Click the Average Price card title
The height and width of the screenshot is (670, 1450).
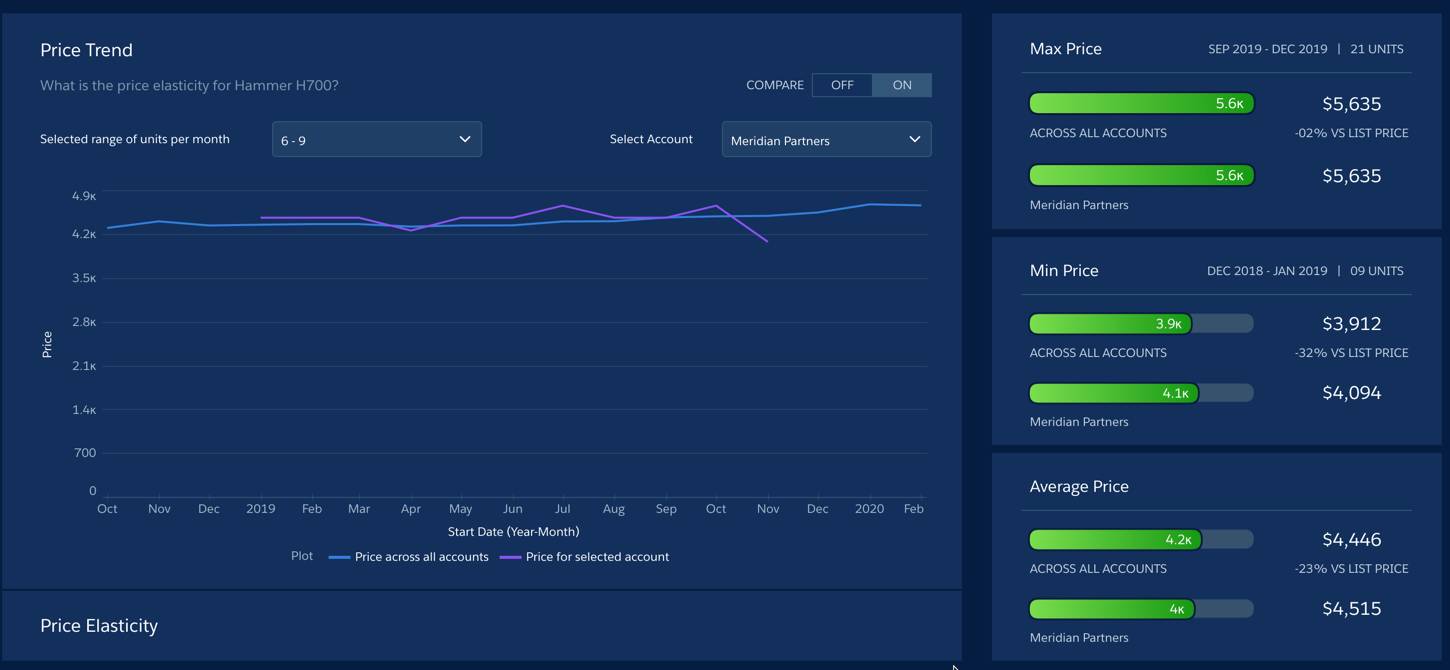click(x=1079, y=487)
